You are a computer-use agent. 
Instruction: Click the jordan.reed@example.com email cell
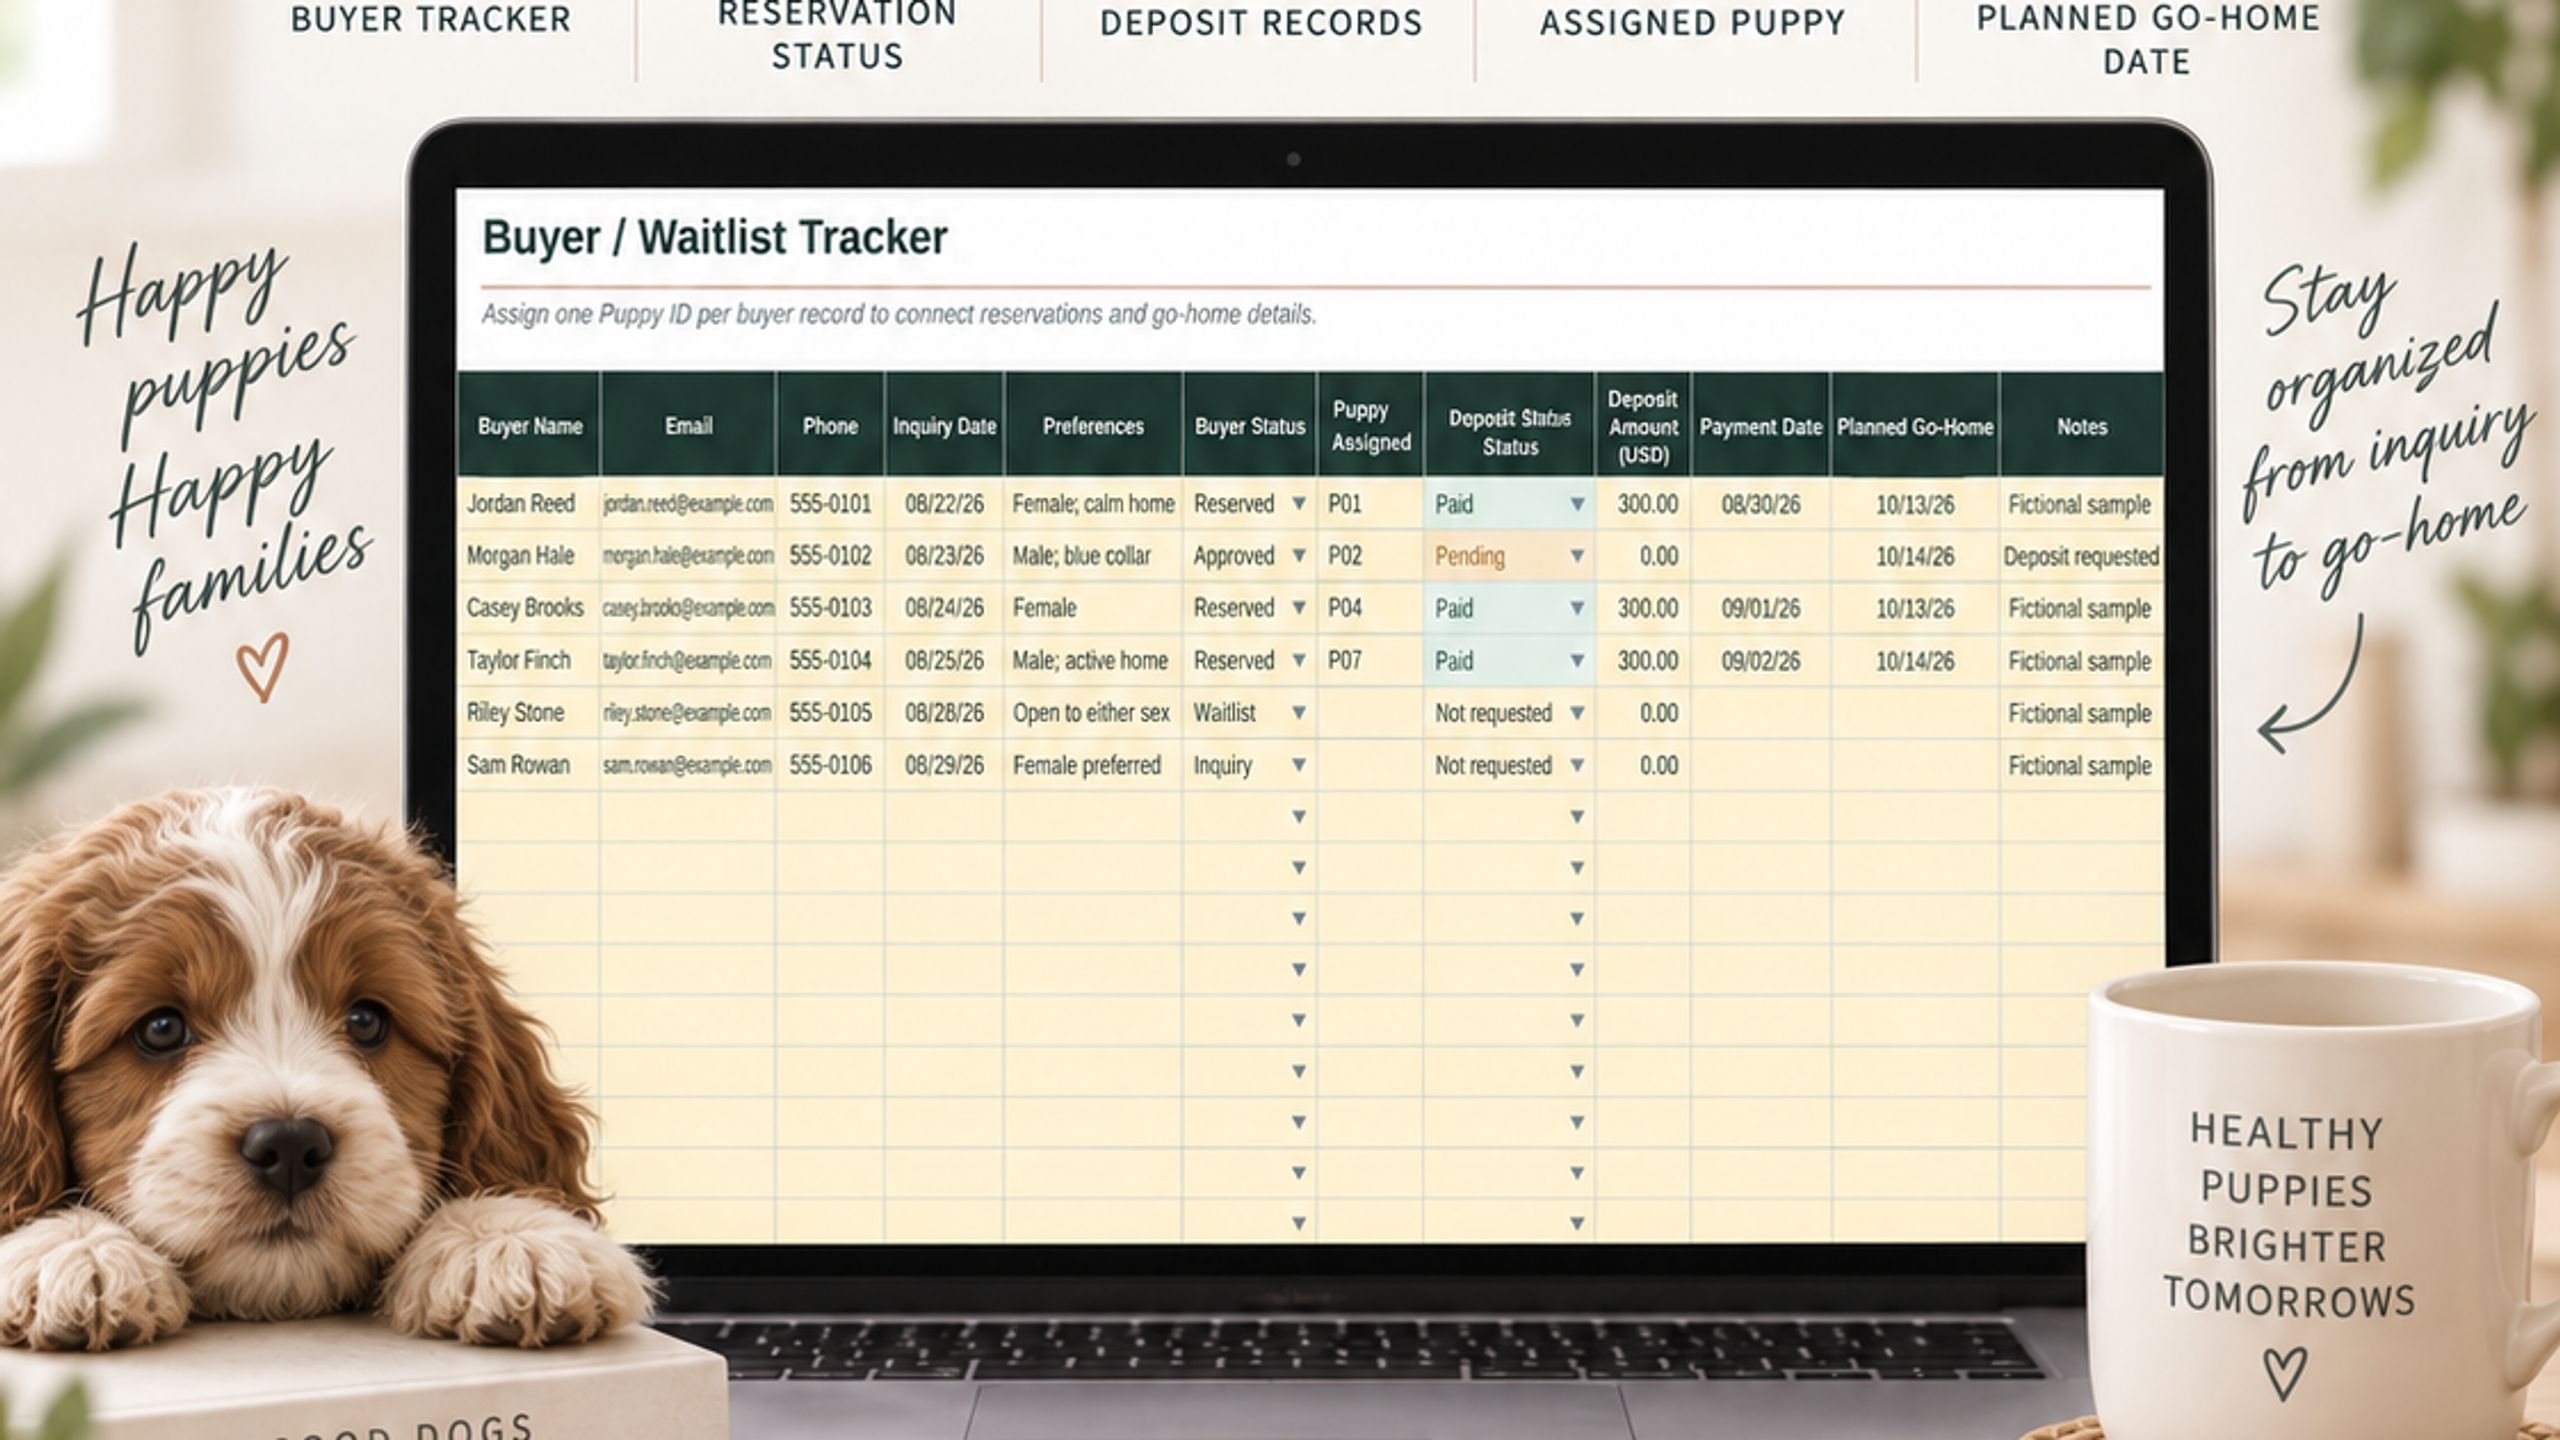click(x=688, y=504)
